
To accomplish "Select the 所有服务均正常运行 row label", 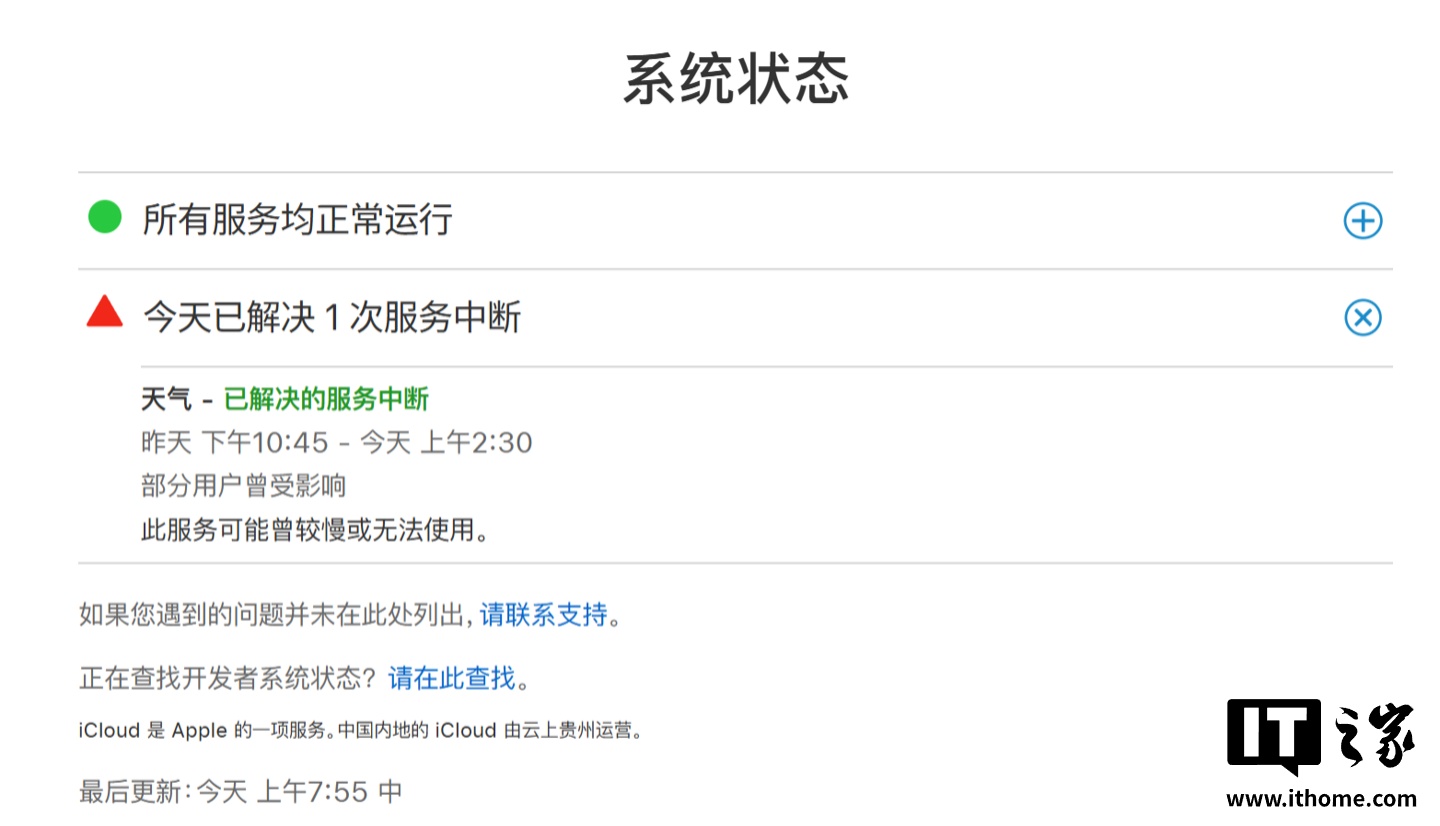I will point(297,219).
